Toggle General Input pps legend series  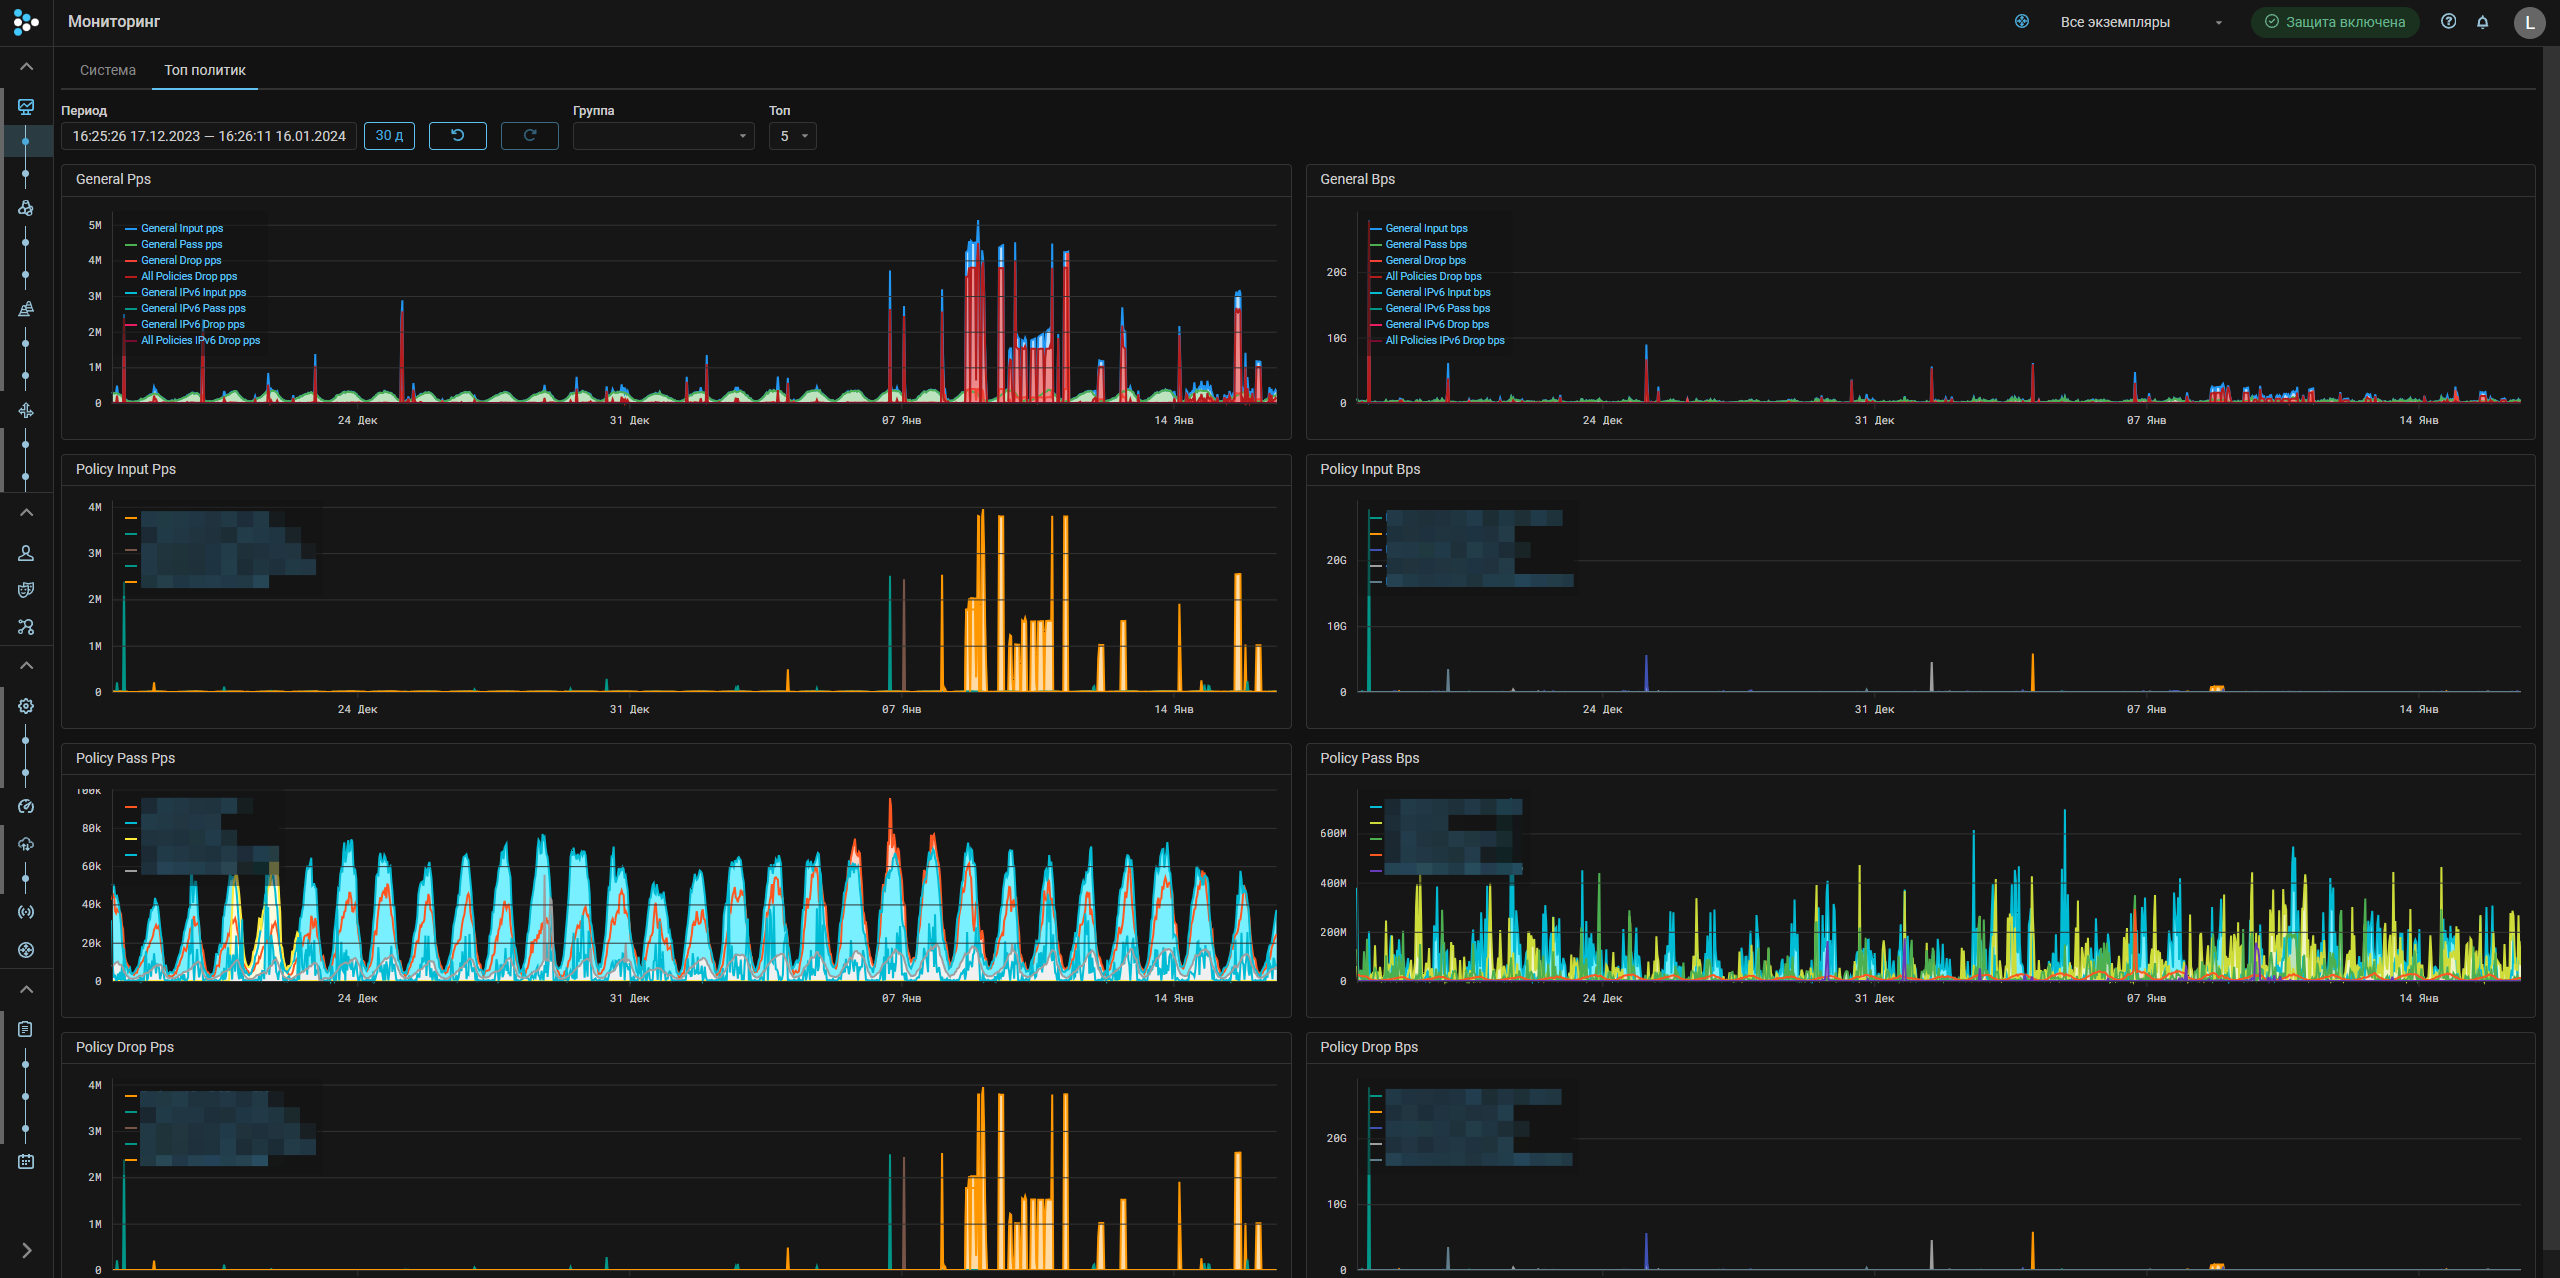[x=181, y=229]
